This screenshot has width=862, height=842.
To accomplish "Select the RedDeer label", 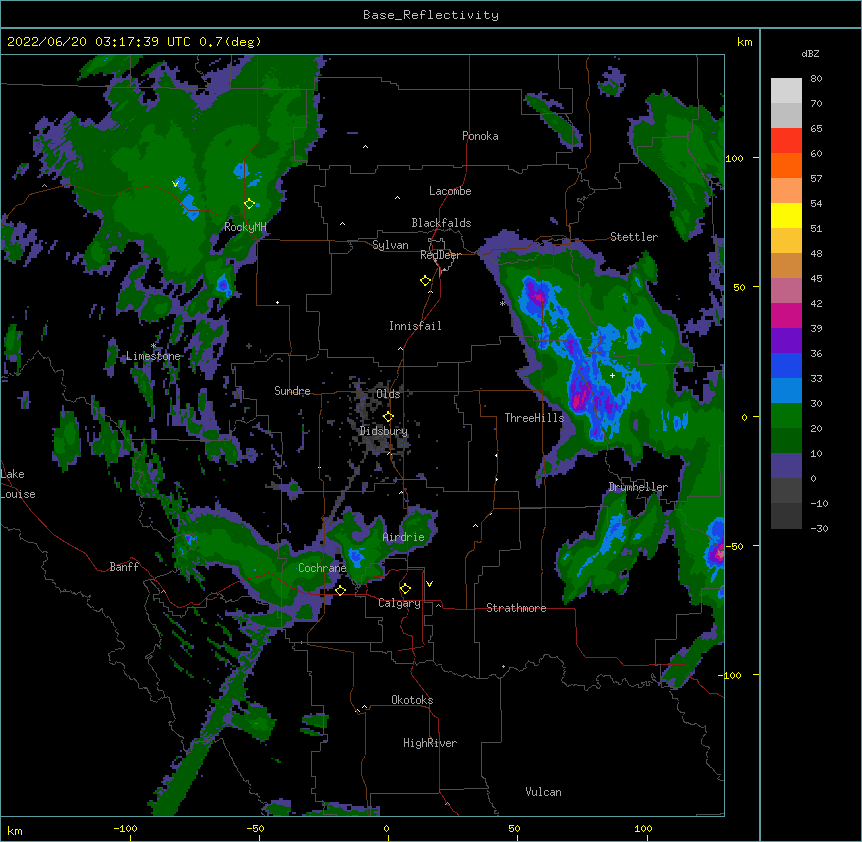I will pos(440,255).
